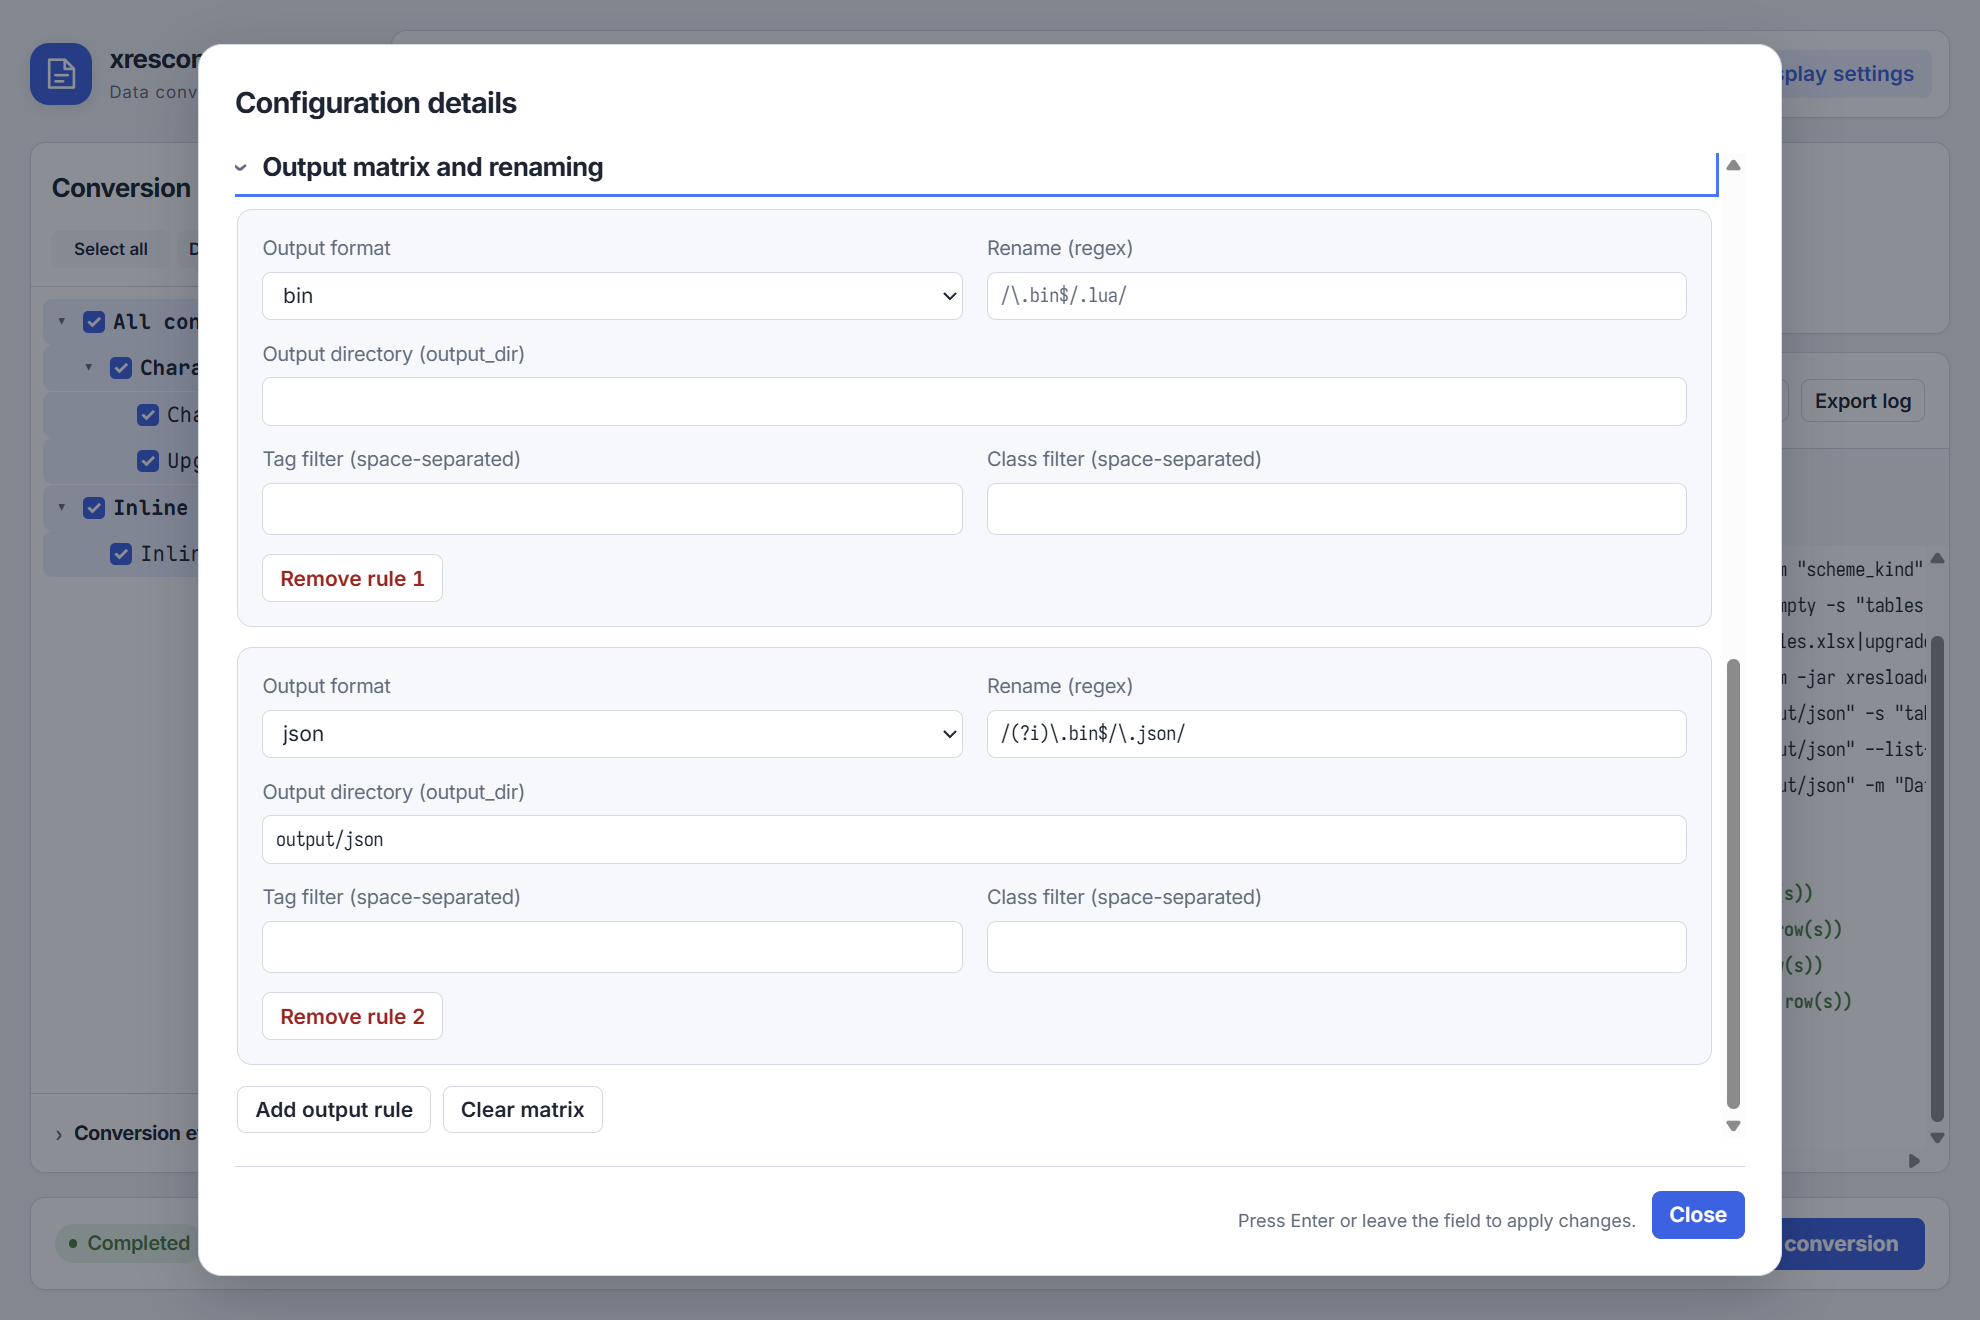Click the xresconv document app icon
This screenshot has height=1320, width=1980.
point(61,74)
